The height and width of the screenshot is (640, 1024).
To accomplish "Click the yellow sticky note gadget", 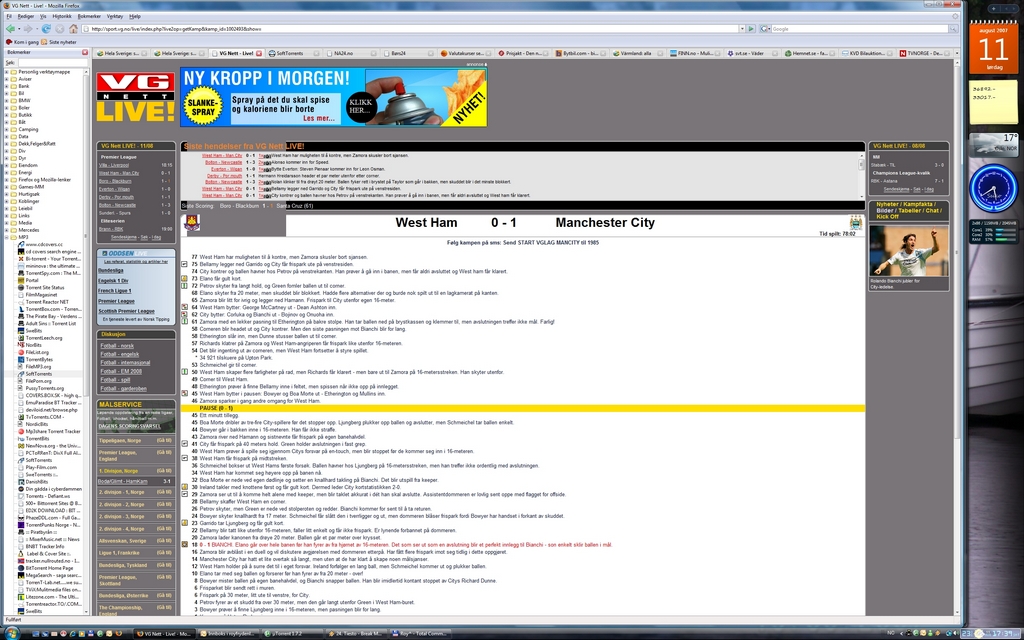I will tap(993, 103).
